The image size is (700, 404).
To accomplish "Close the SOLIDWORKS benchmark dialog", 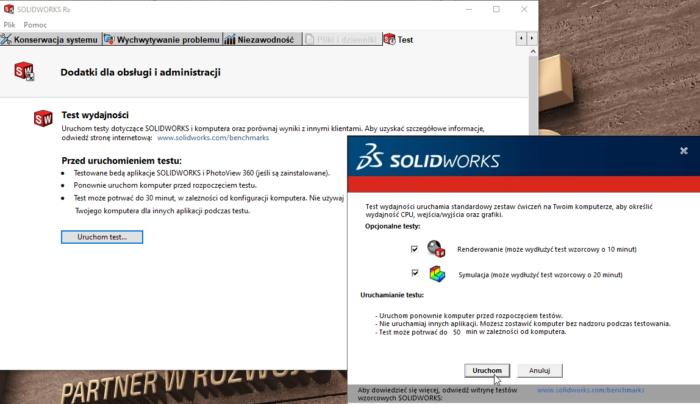I will coord(683,151).
